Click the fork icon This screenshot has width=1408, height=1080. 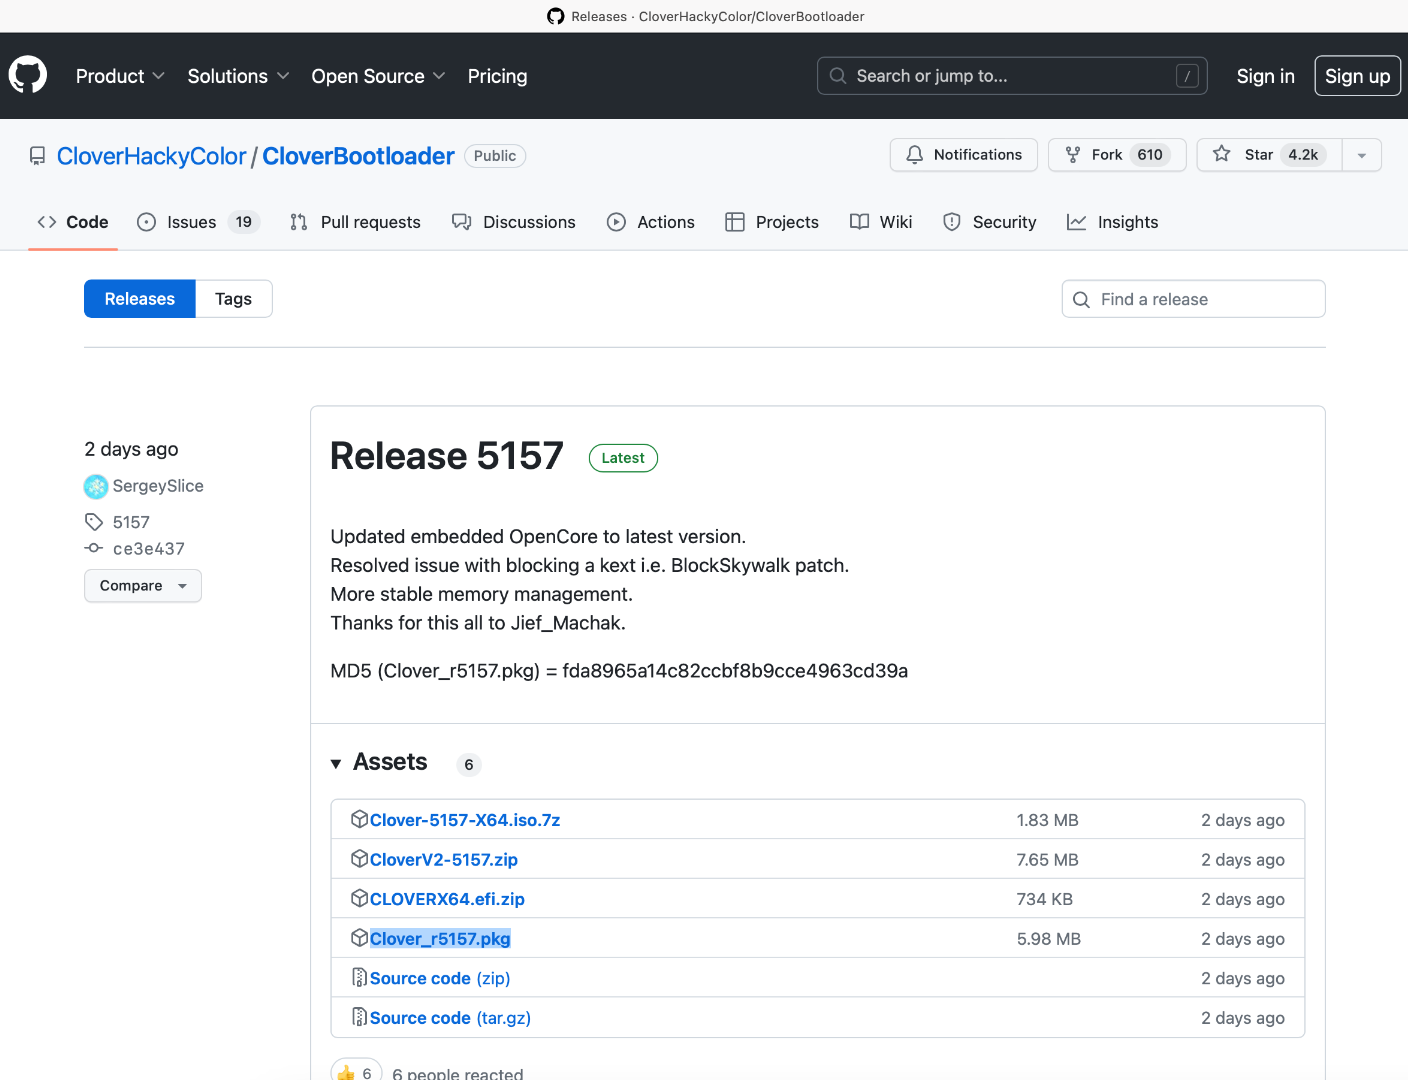tap(1073, 155)
